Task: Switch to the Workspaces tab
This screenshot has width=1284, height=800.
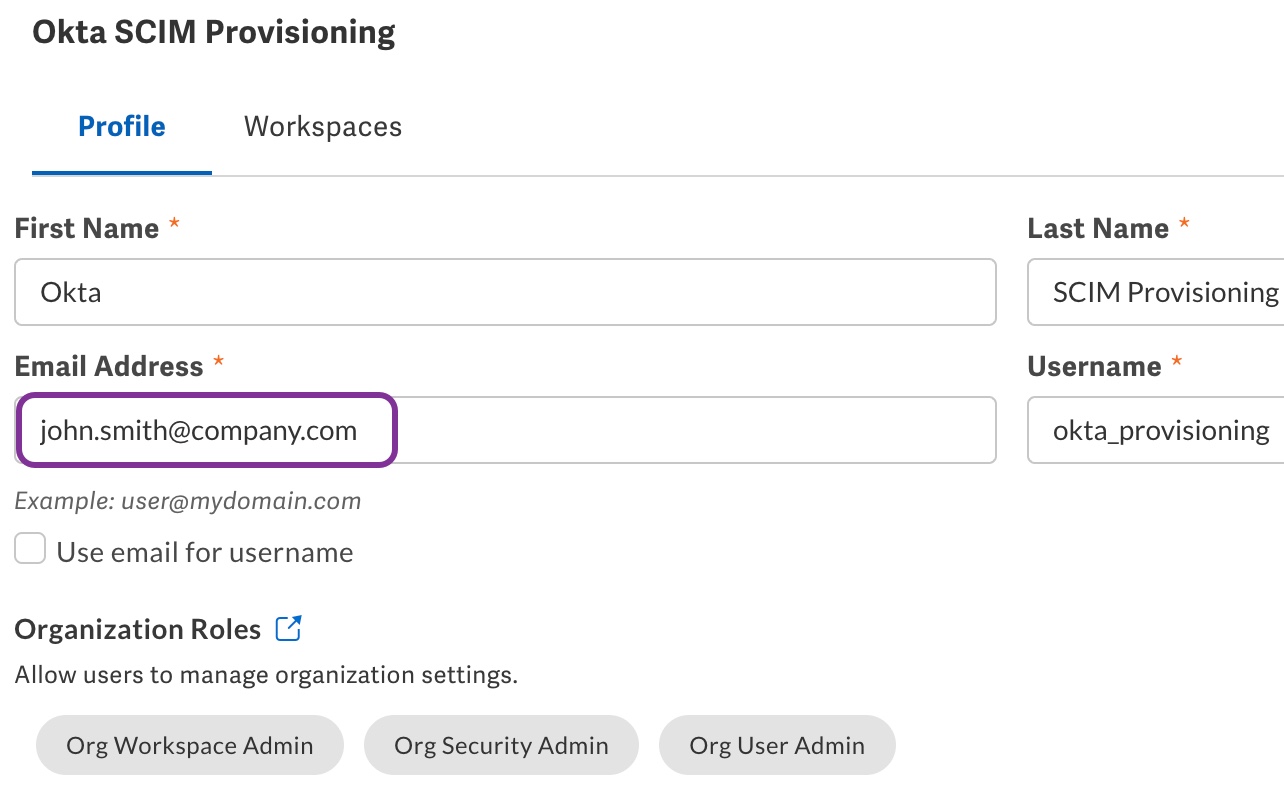Action: [x=323, y=127]
